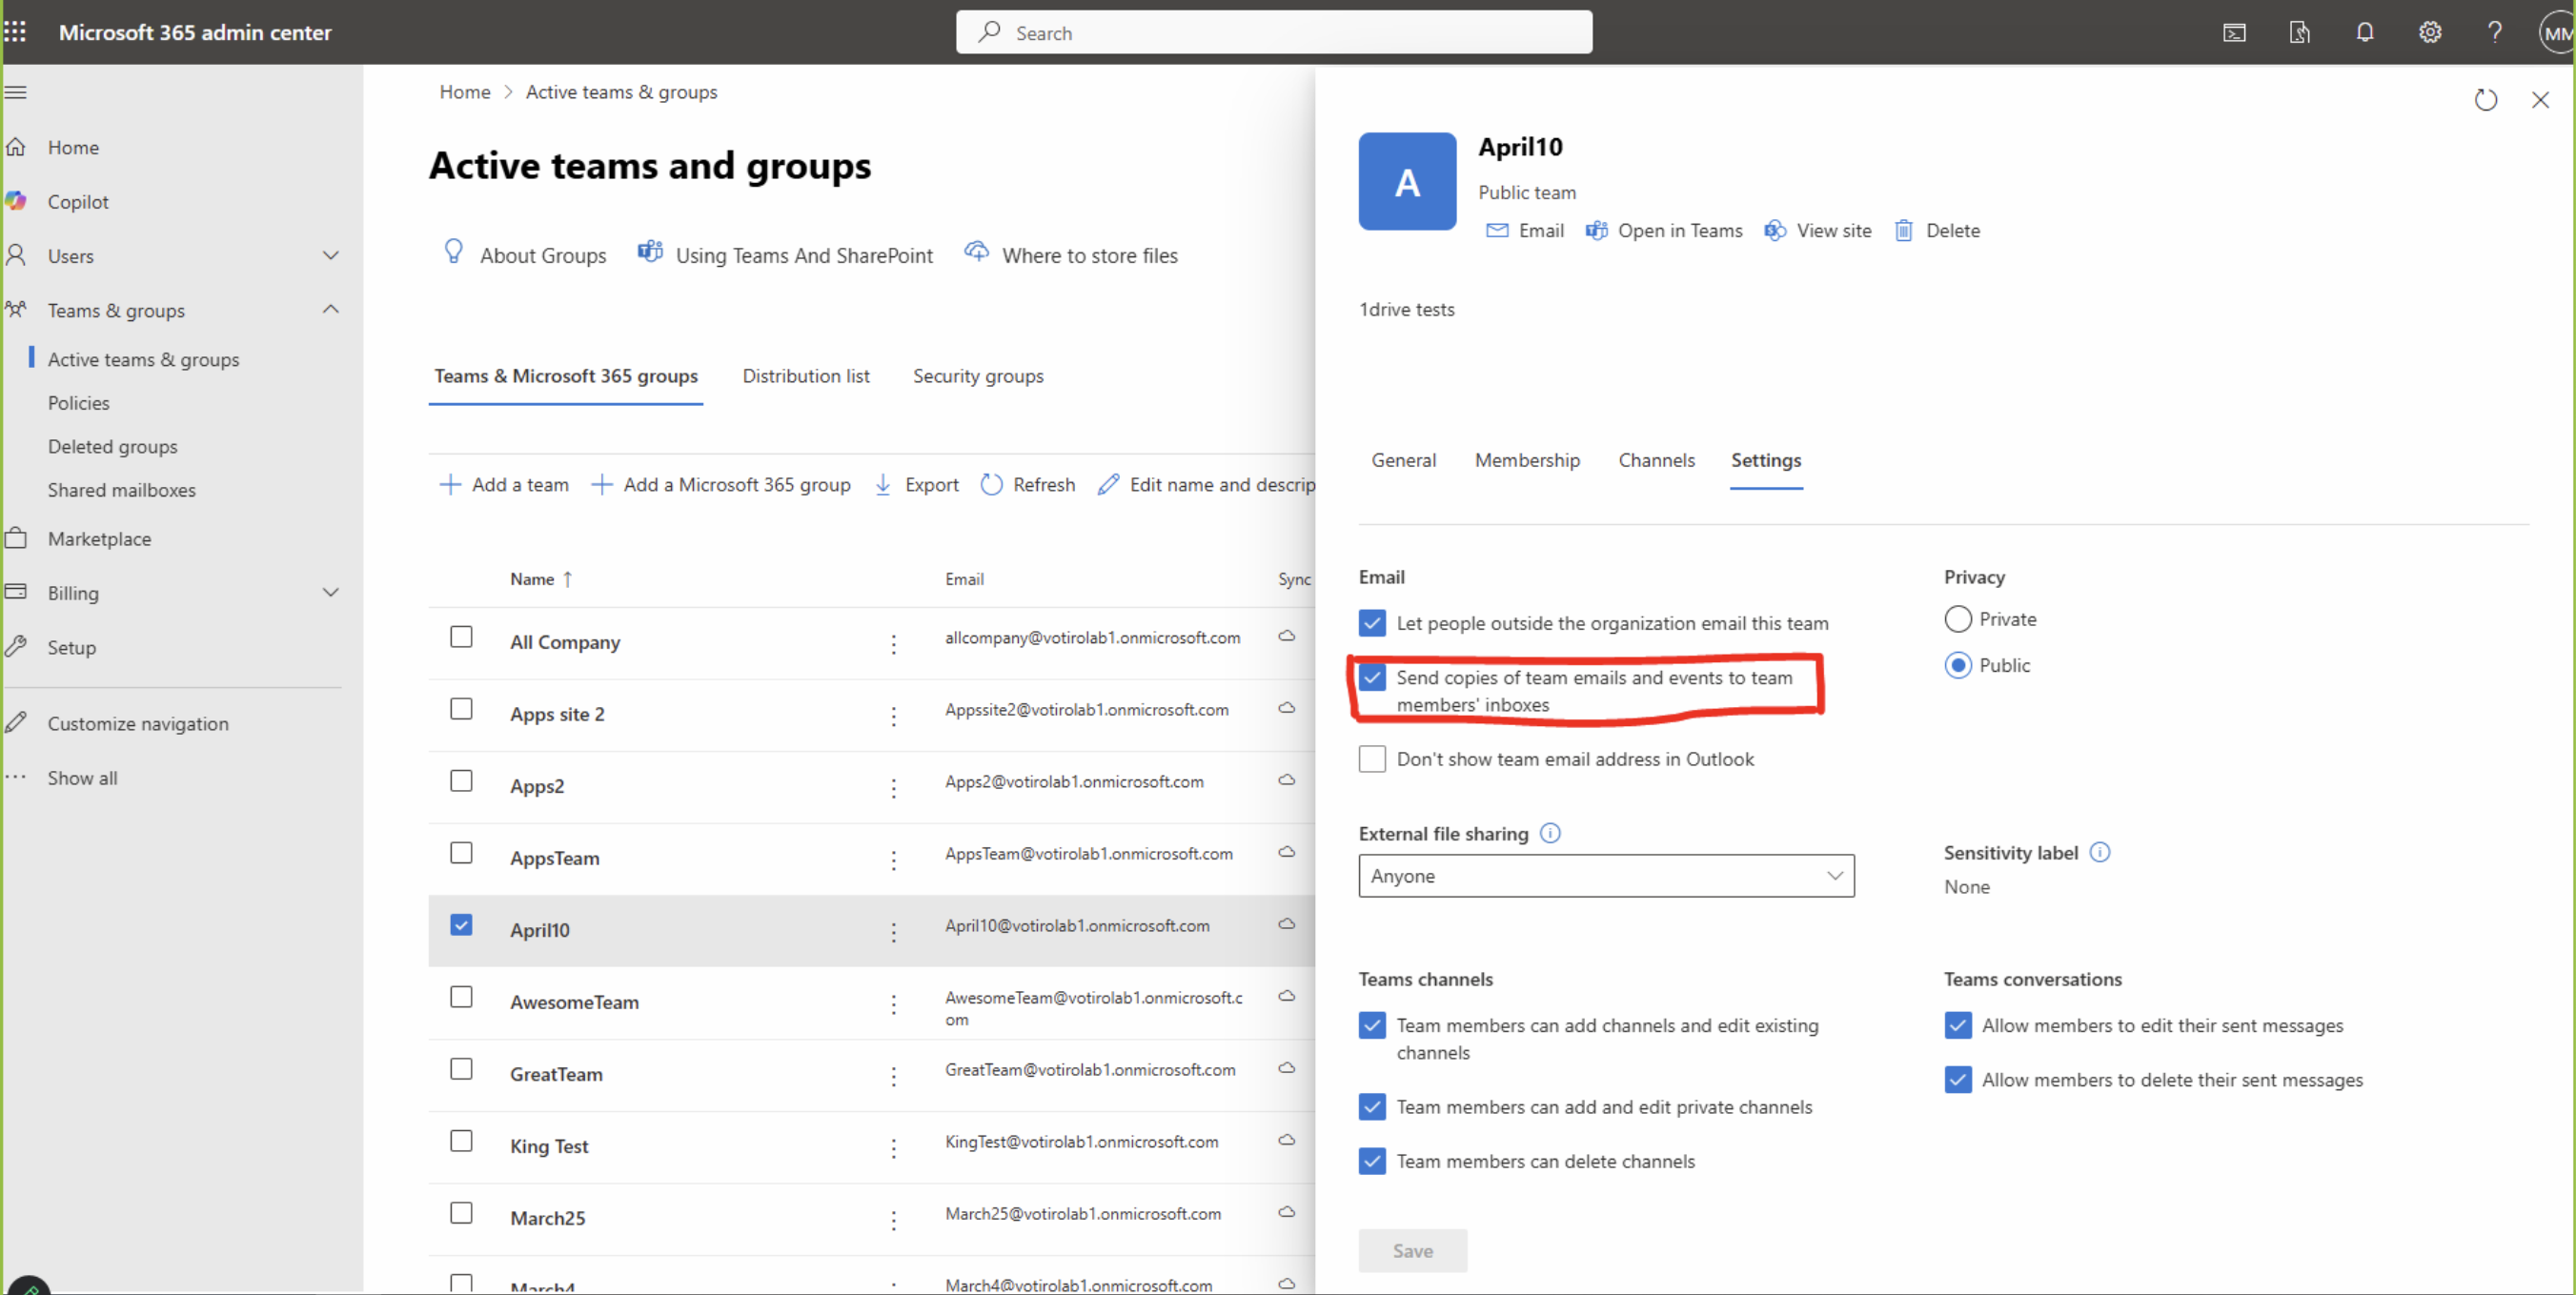Go to Home breadcrumb link
The width and height of the screenshot is (2576, 1295).
click(x=465, y=92)
